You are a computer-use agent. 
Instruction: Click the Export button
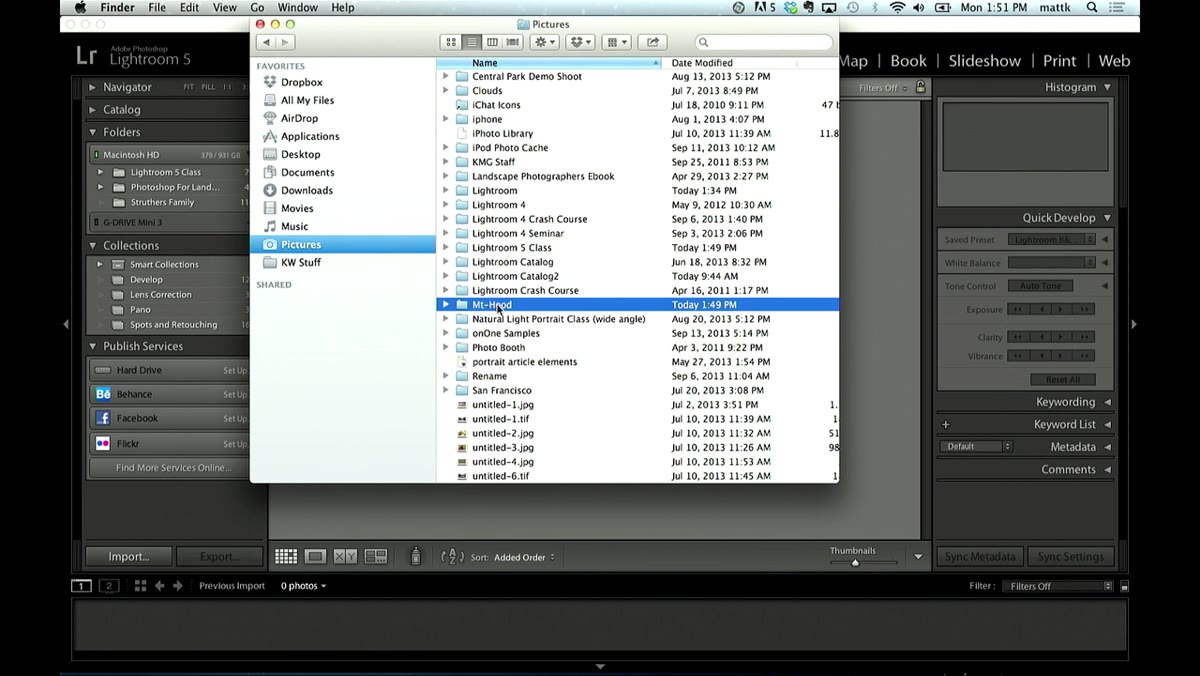[219, 557]
